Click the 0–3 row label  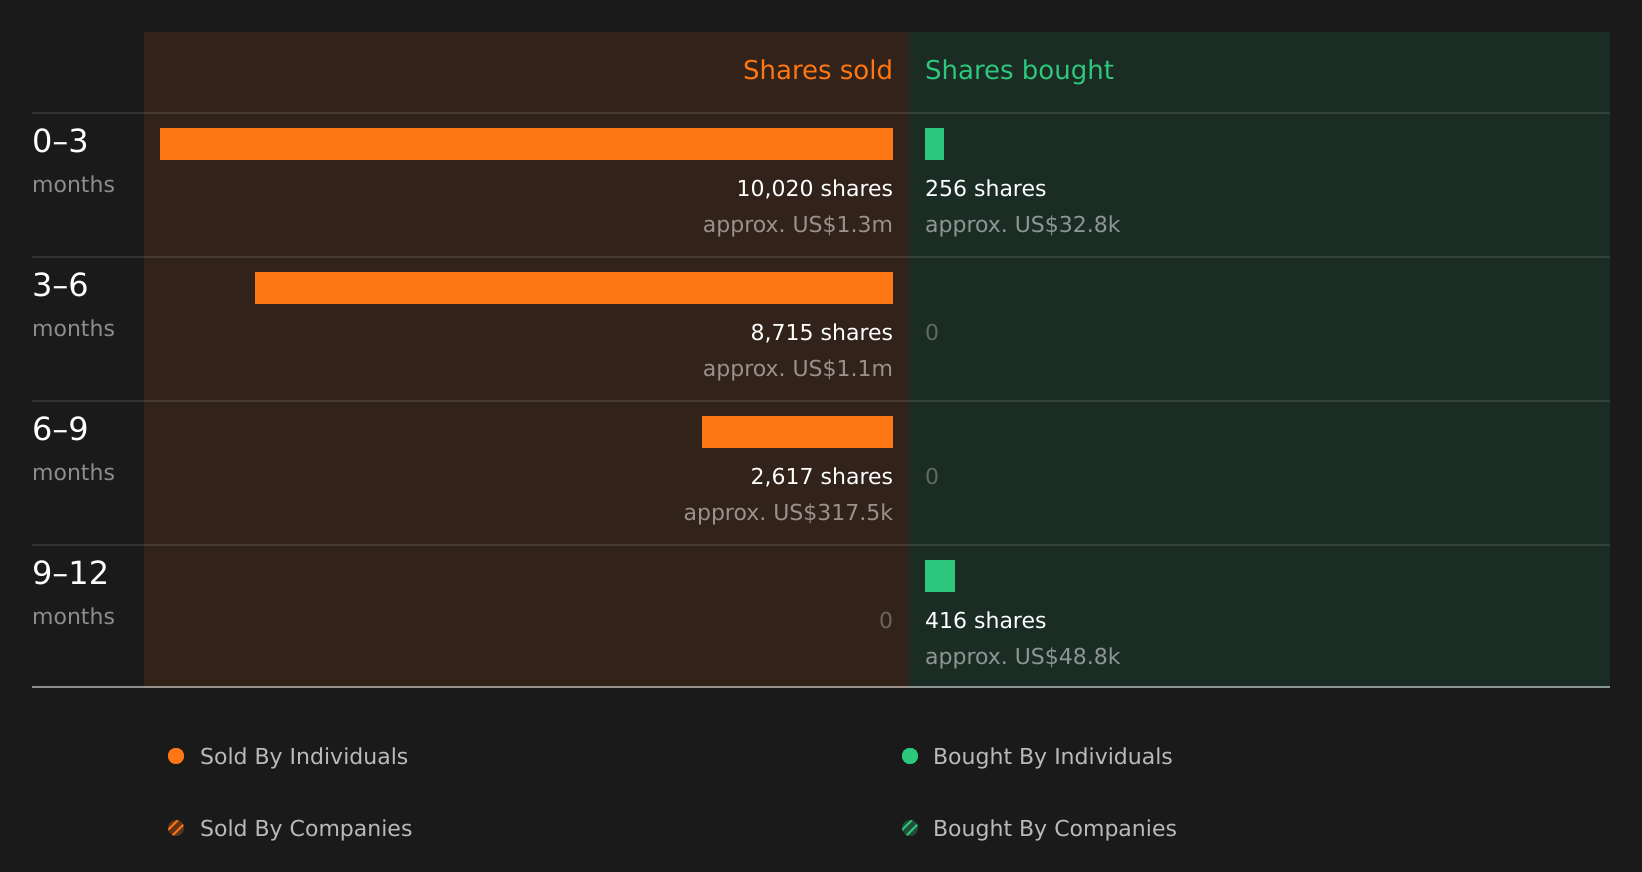click(x=60, y=141)
